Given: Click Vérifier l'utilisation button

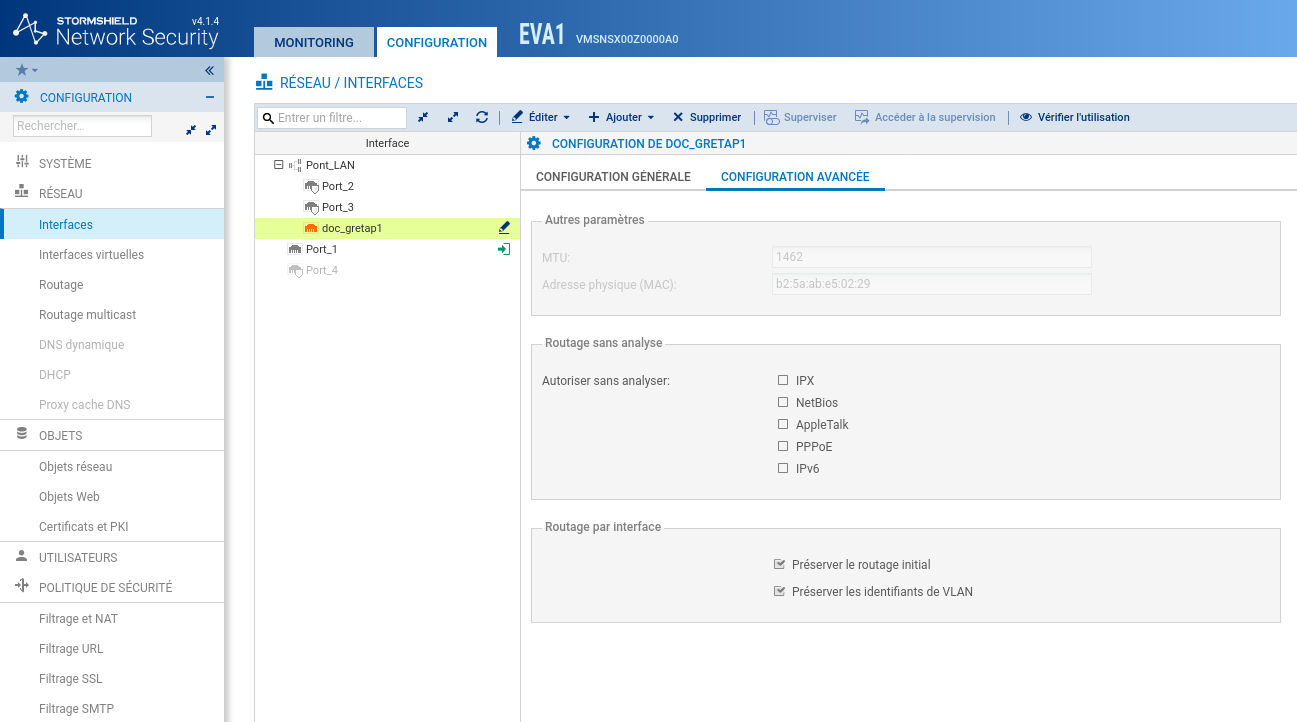Looking at the screenshot, I should [x=1075, y=117].
